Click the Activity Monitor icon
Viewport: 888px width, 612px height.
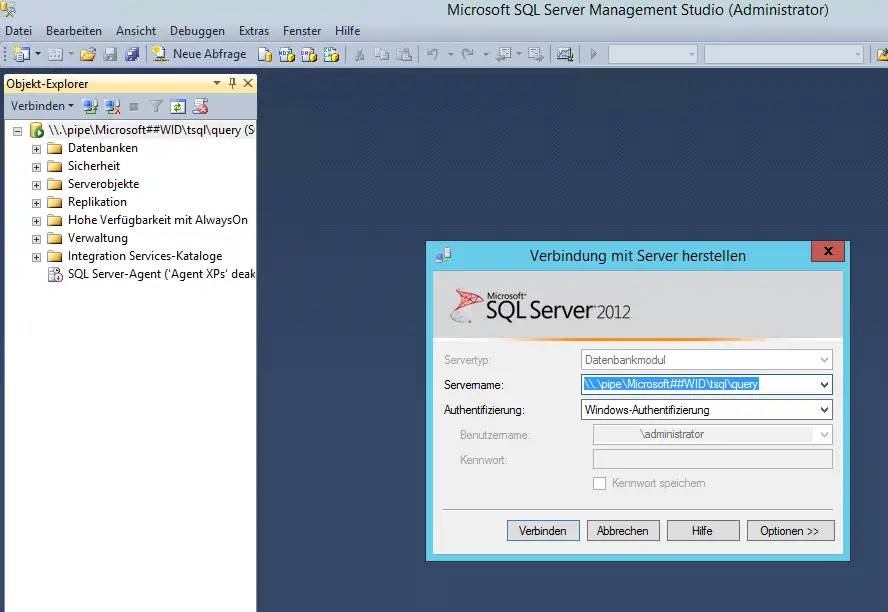(565, 54)
